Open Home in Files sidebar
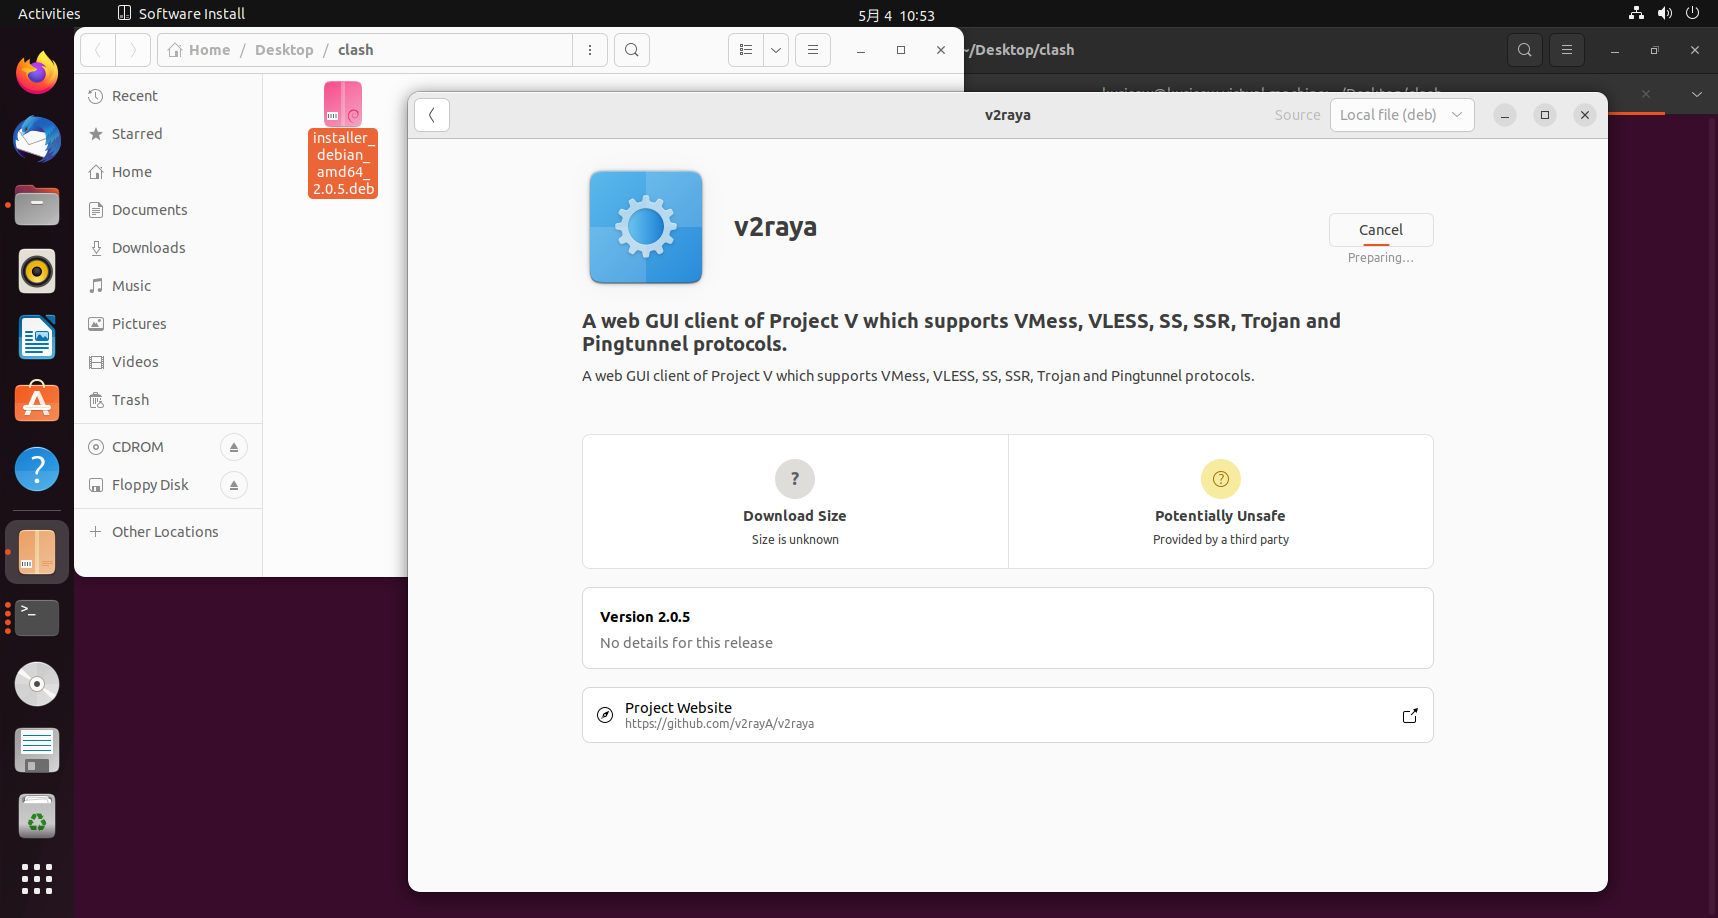 pyautogui.click(x=168, y=172)
